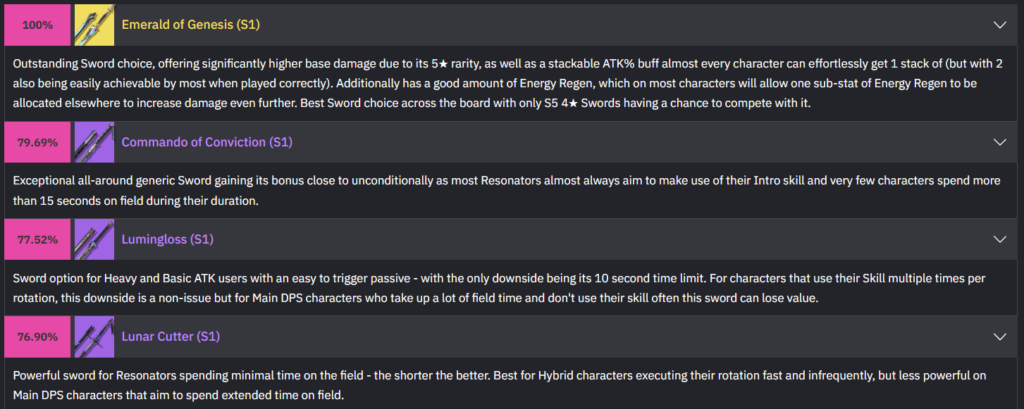This screenshot has height=409, width=1024.
Task: Click the Lunar Cutter sword icon
Action: point(93,337)
